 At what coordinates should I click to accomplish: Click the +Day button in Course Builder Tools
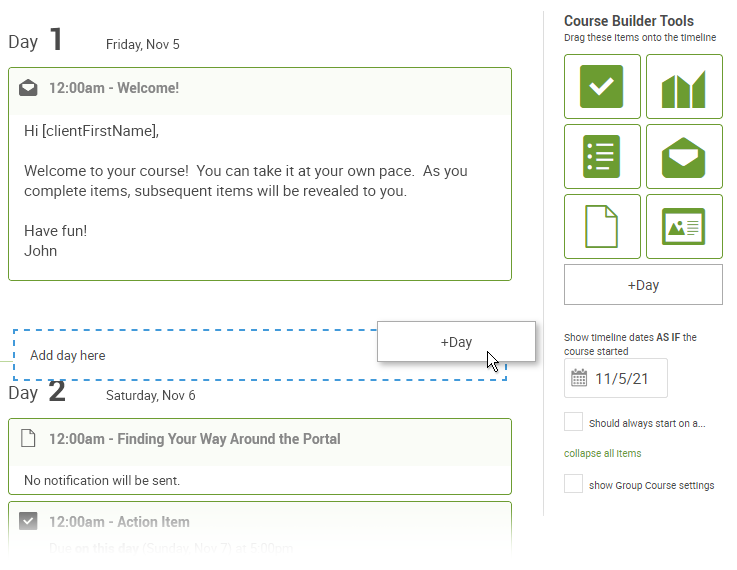(643, 285)
